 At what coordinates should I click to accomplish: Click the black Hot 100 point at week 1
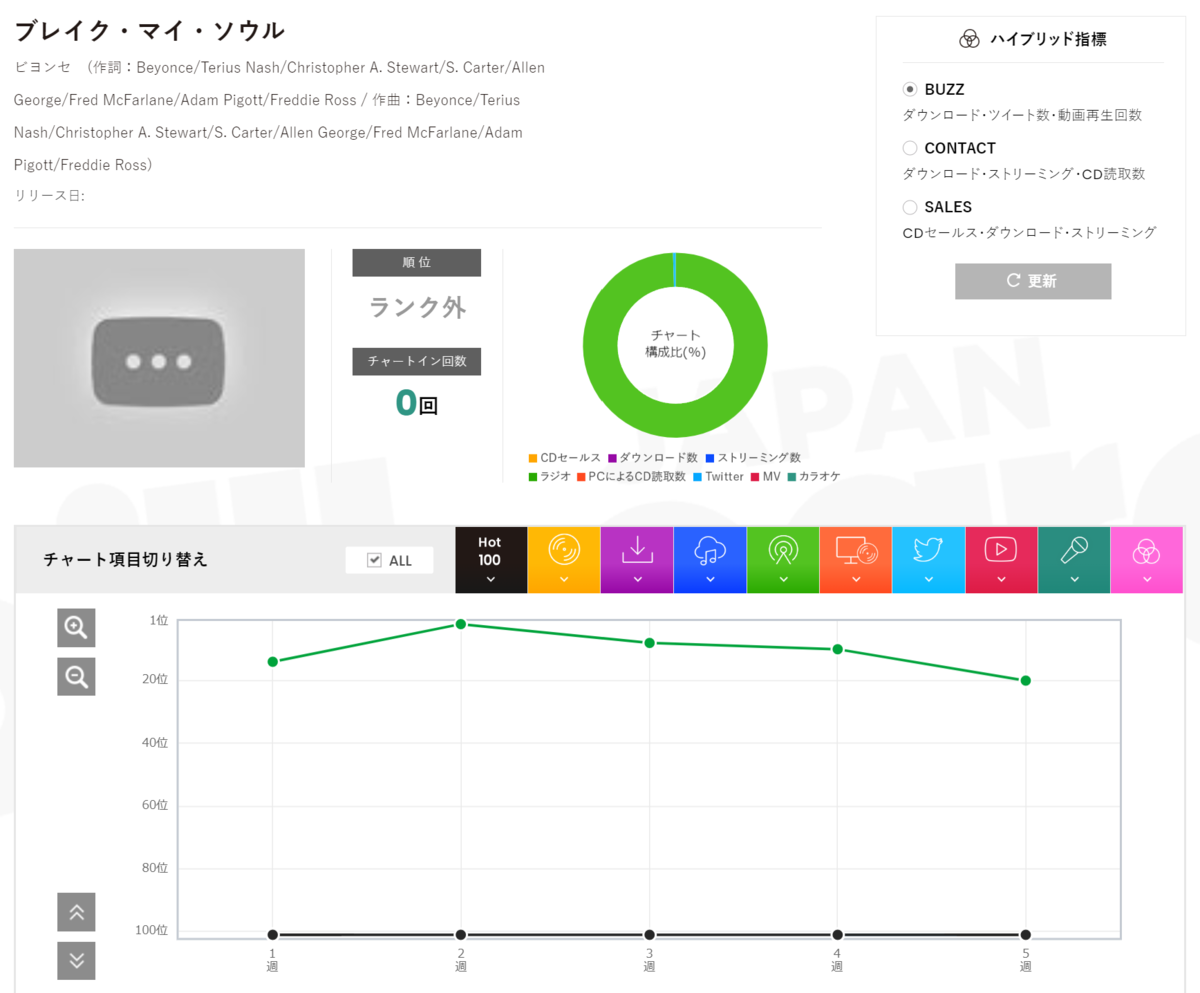tap(272, 935)
